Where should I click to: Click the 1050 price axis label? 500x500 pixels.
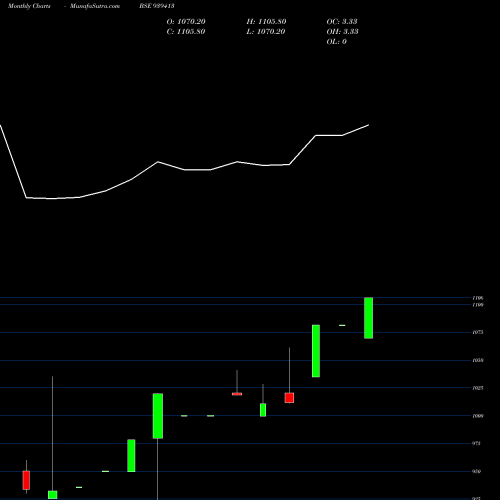[x=478, y=360]
